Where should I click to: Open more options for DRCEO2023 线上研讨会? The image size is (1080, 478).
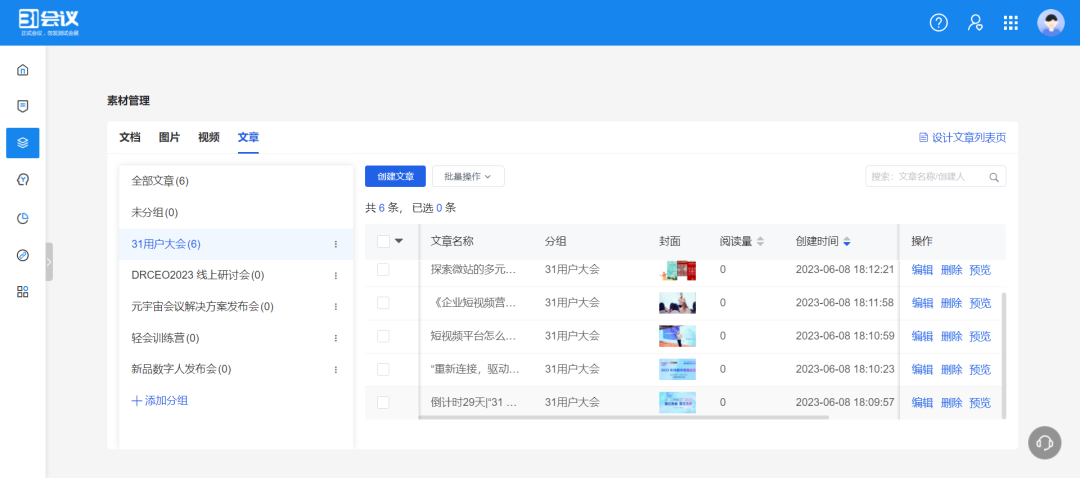pyautogui.click(x=336, y=276)
